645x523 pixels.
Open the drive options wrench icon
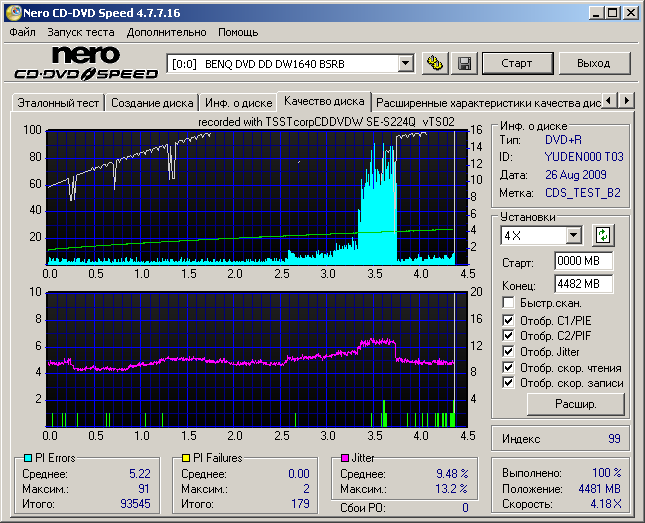[x=435, y=63]
